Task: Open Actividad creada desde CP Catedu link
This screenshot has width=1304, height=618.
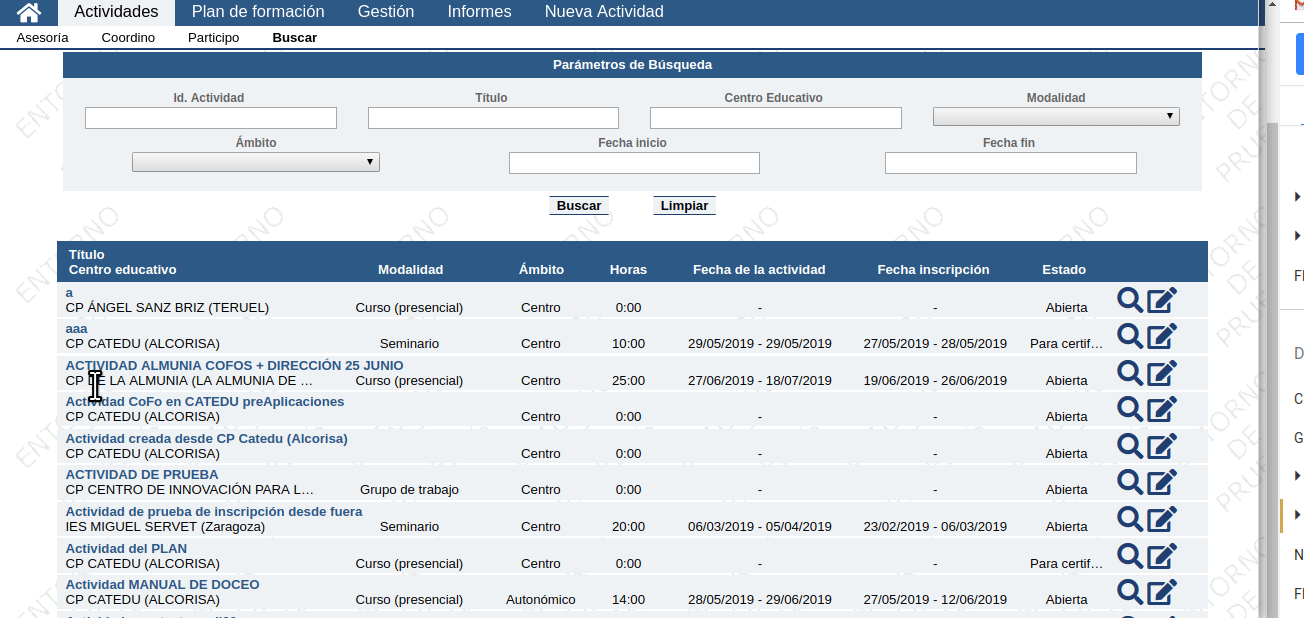Action: pos(207,439)
